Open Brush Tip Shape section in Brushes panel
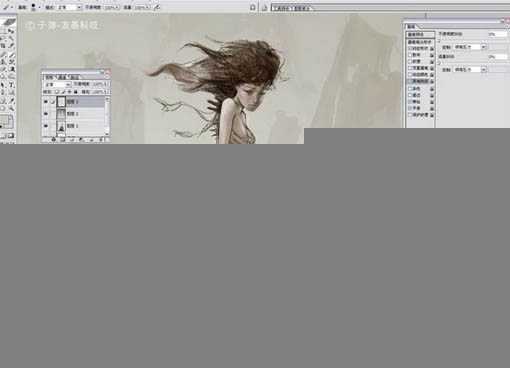 click(420, 42)
